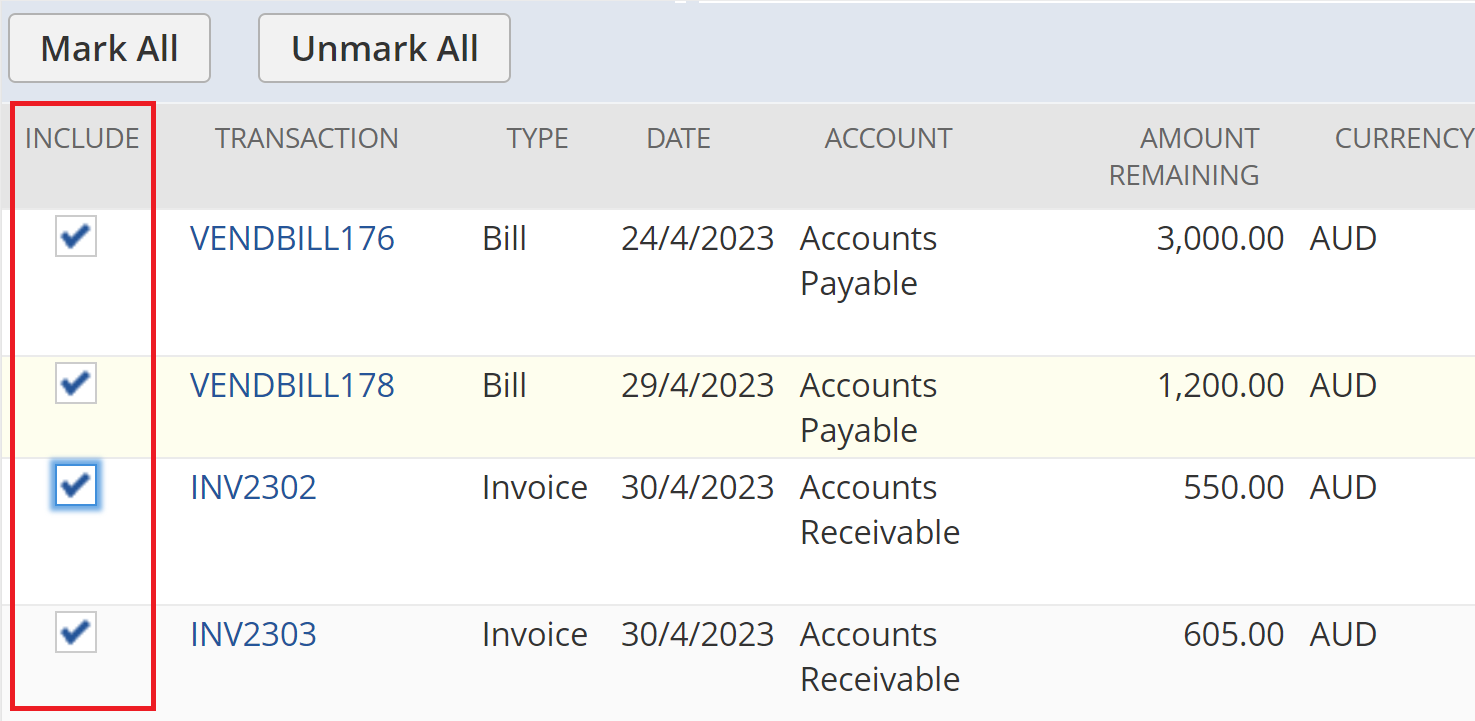Image resolution: width=1475 pixels, height=721 pixels.
Task: Open the INV2303 invoice link
Action: pos(253,634)
